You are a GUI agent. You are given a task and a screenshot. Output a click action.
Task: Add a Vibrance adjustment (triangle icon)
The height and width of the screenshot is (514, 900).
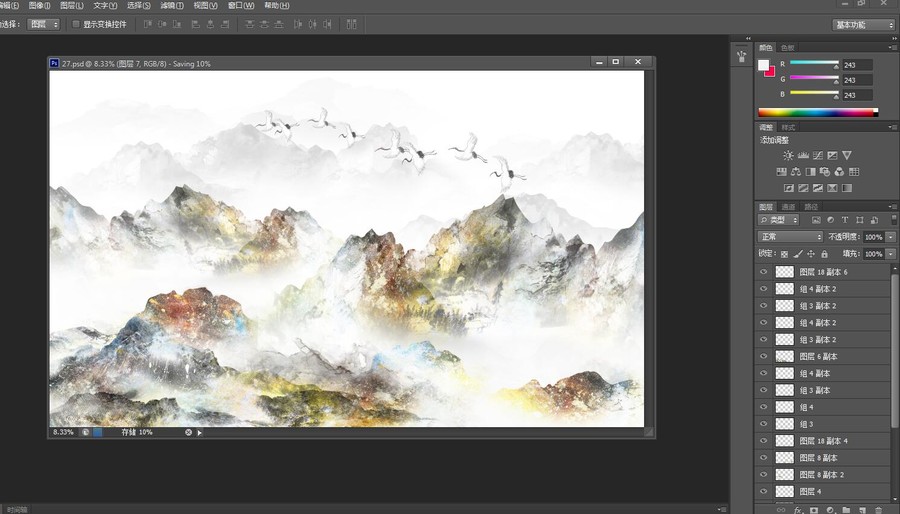point(847,155)
